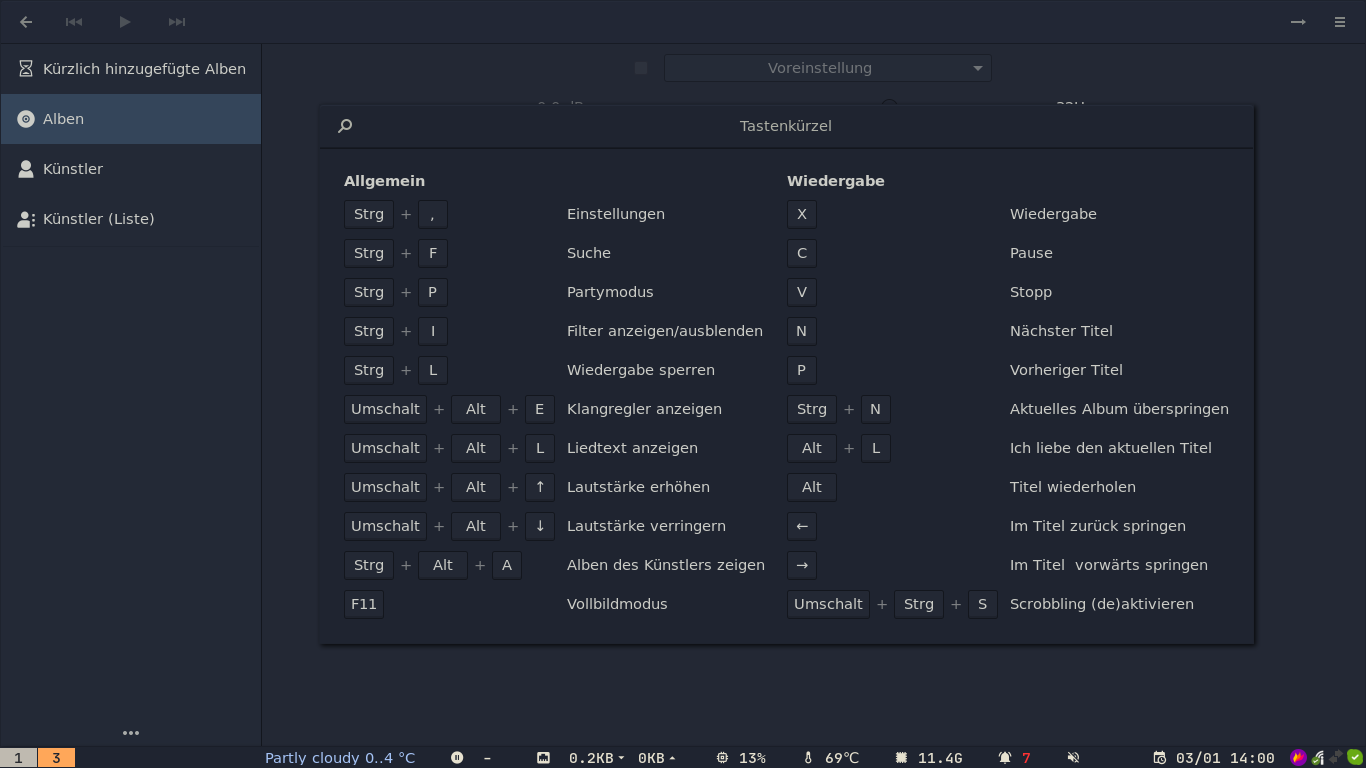The height and width of the screenshot is (768, 1366).
Task: Click the notification bell in status bar
Action: pyautogui.click(x=1005, y=758)
